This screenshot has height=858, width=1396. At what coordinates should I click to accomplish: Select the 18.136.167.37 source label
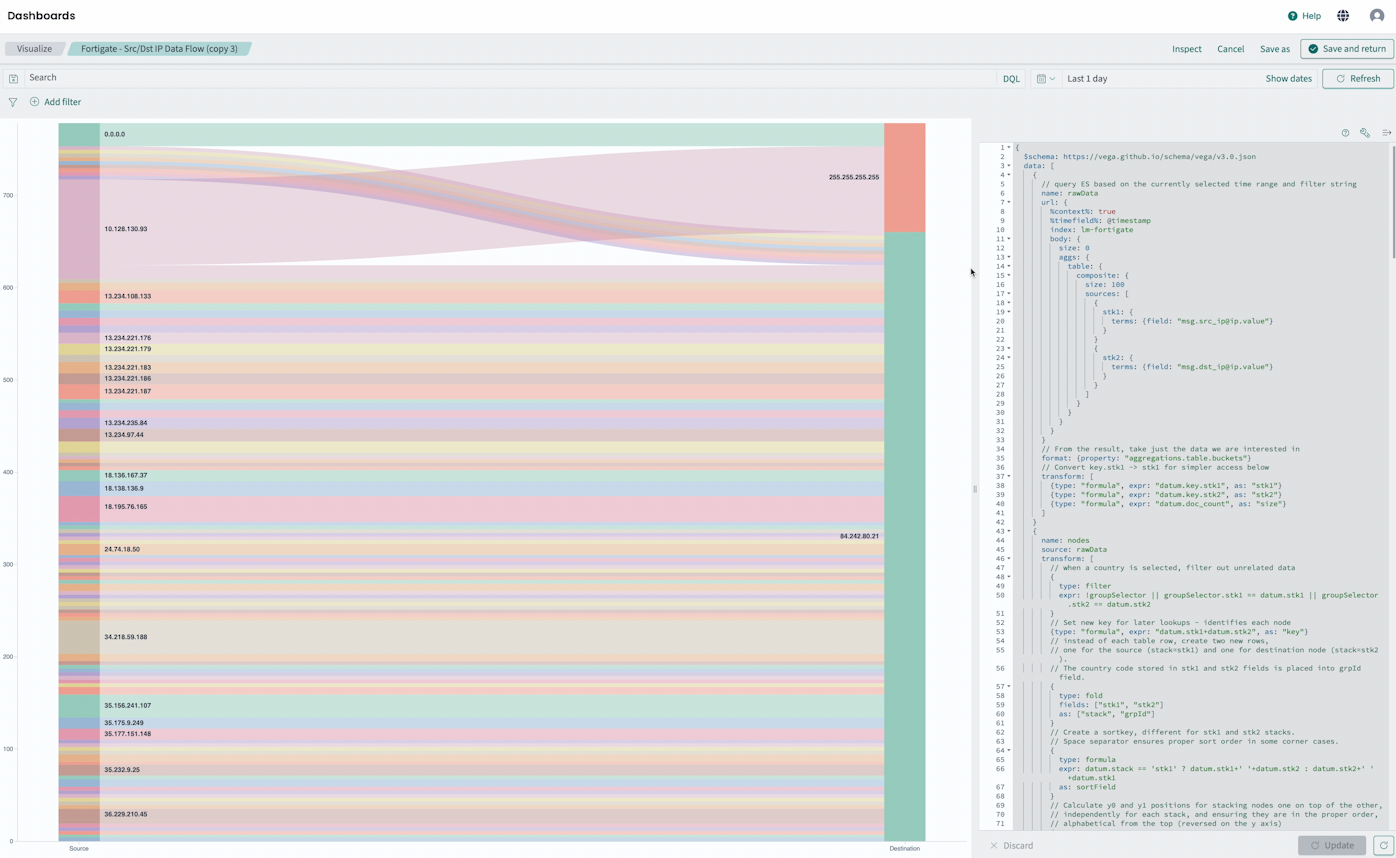pyautogui.click(x=126, y=475)
